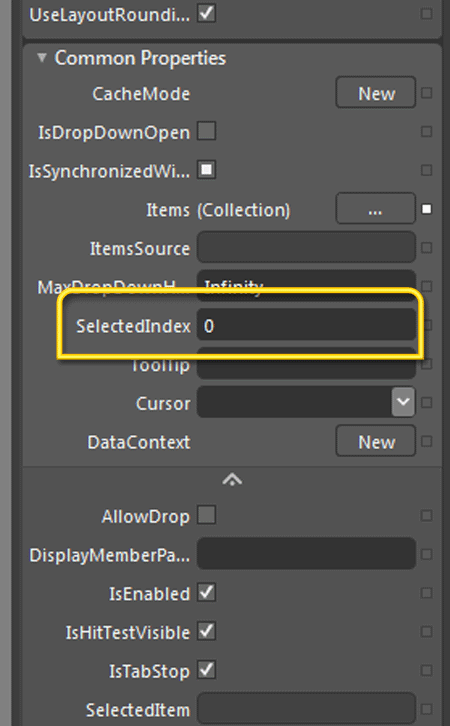Click the ItemsSource input field

click(306, 248)
